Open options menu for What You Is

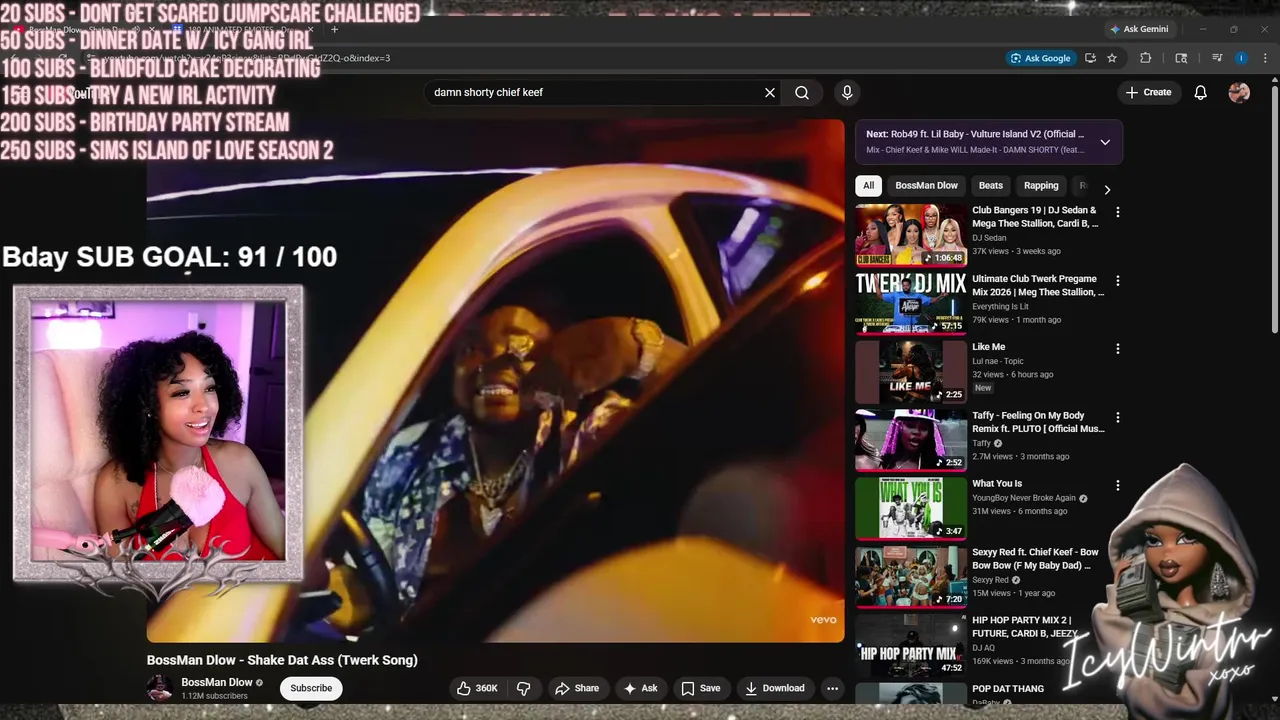point(1118,485)
